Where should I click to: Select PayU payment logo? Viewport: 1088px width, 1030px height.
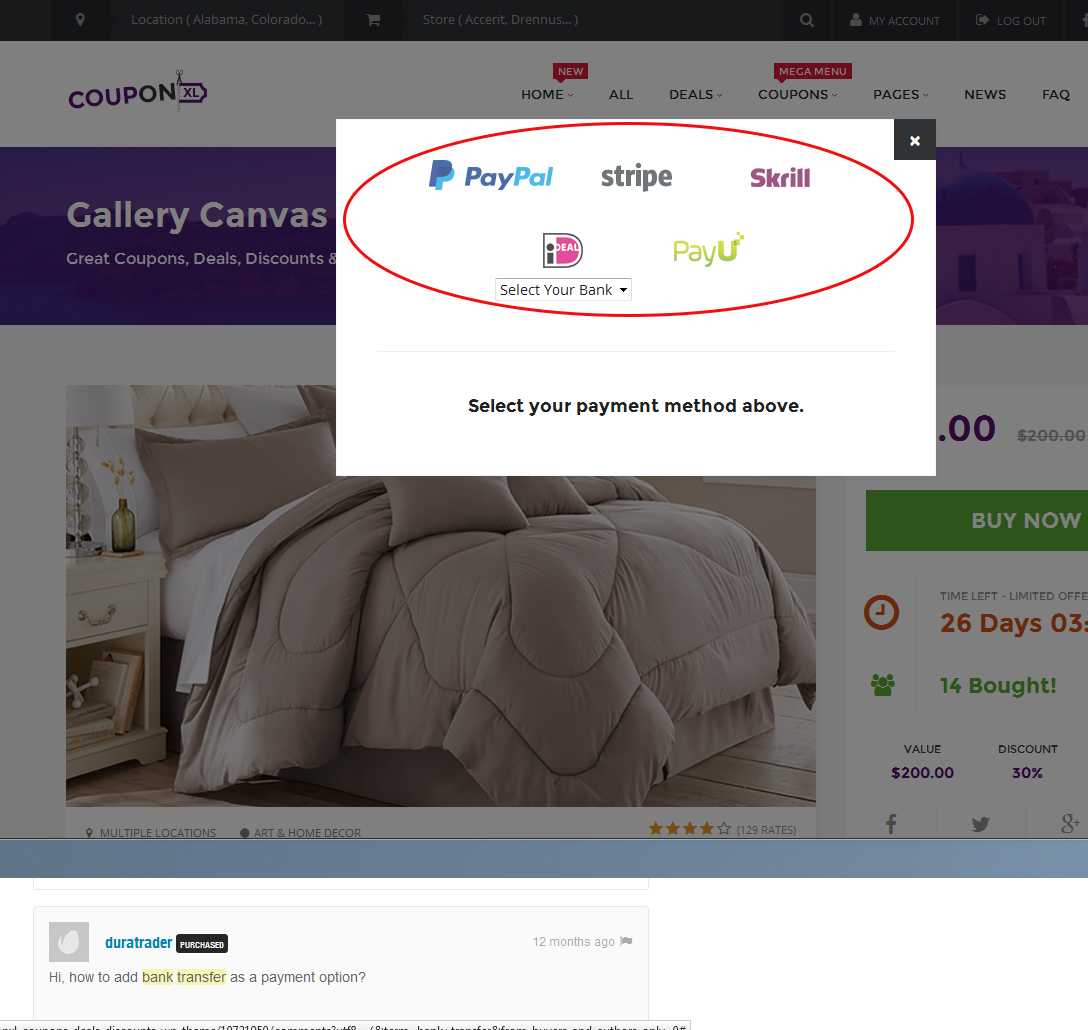click(708, 249)
